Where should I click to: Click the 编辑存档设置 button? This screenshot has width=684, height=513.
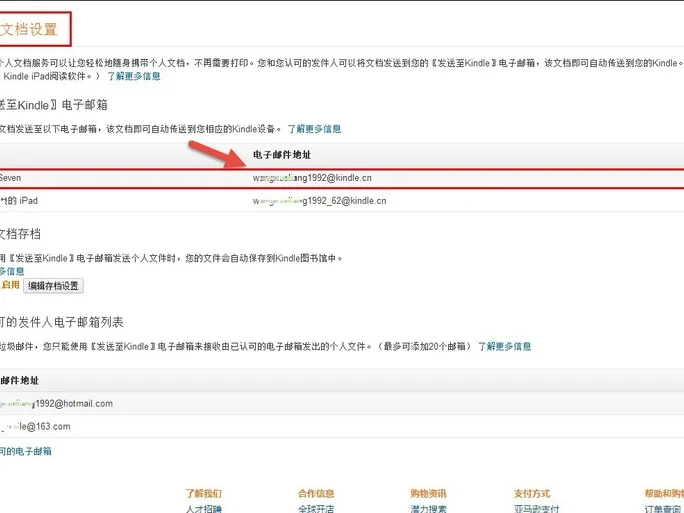(x=53, y=286)
